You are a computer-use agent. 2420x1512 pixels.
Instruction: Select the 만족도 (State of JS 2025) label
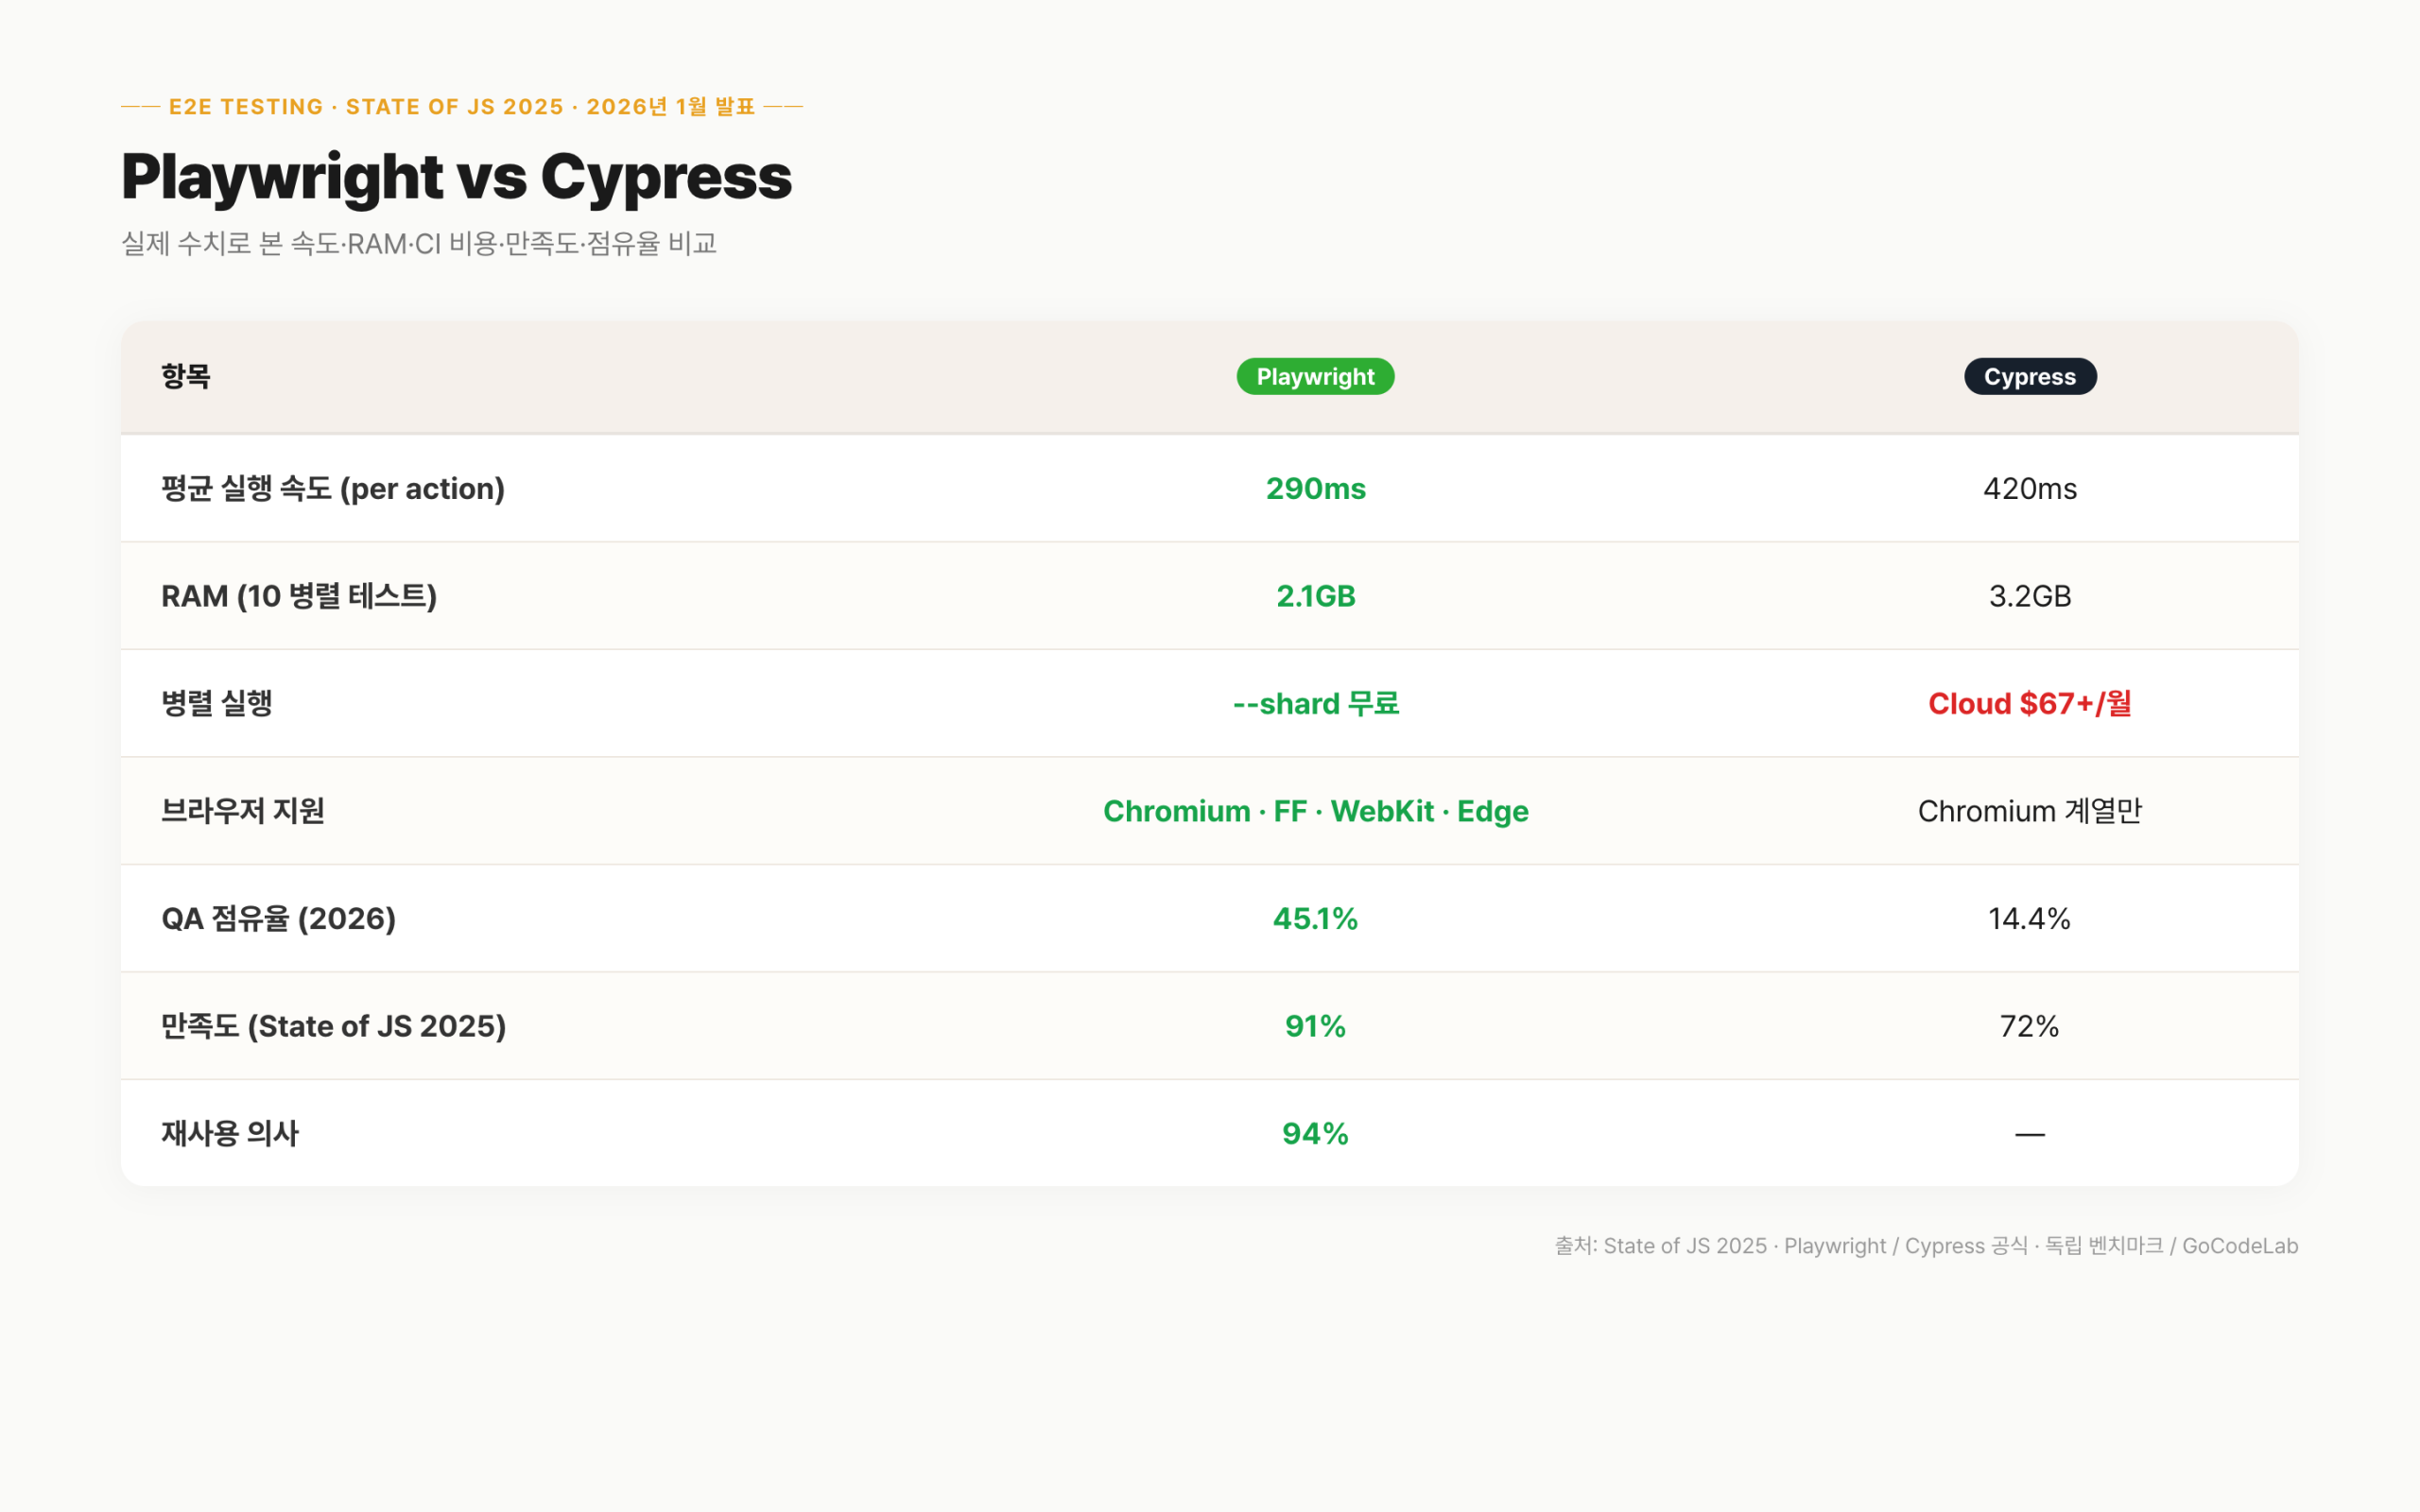[334, 1025]
